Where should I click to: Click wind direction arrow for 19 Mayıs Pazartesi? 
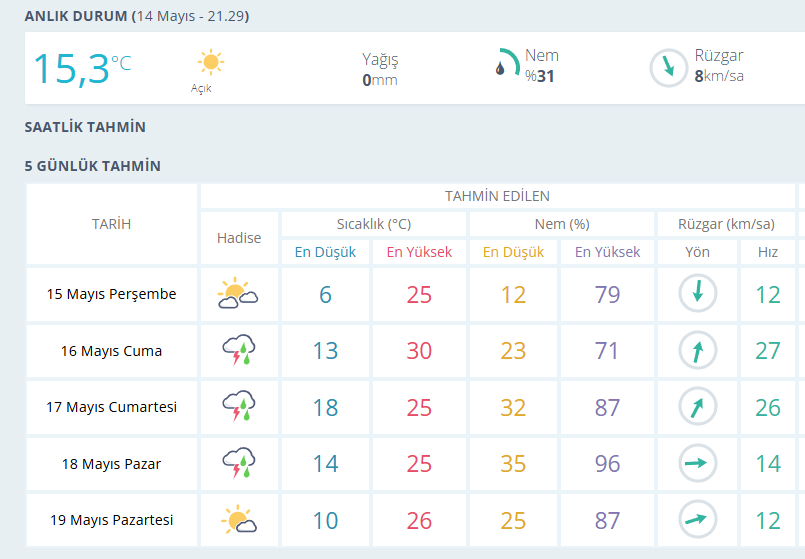697,519
